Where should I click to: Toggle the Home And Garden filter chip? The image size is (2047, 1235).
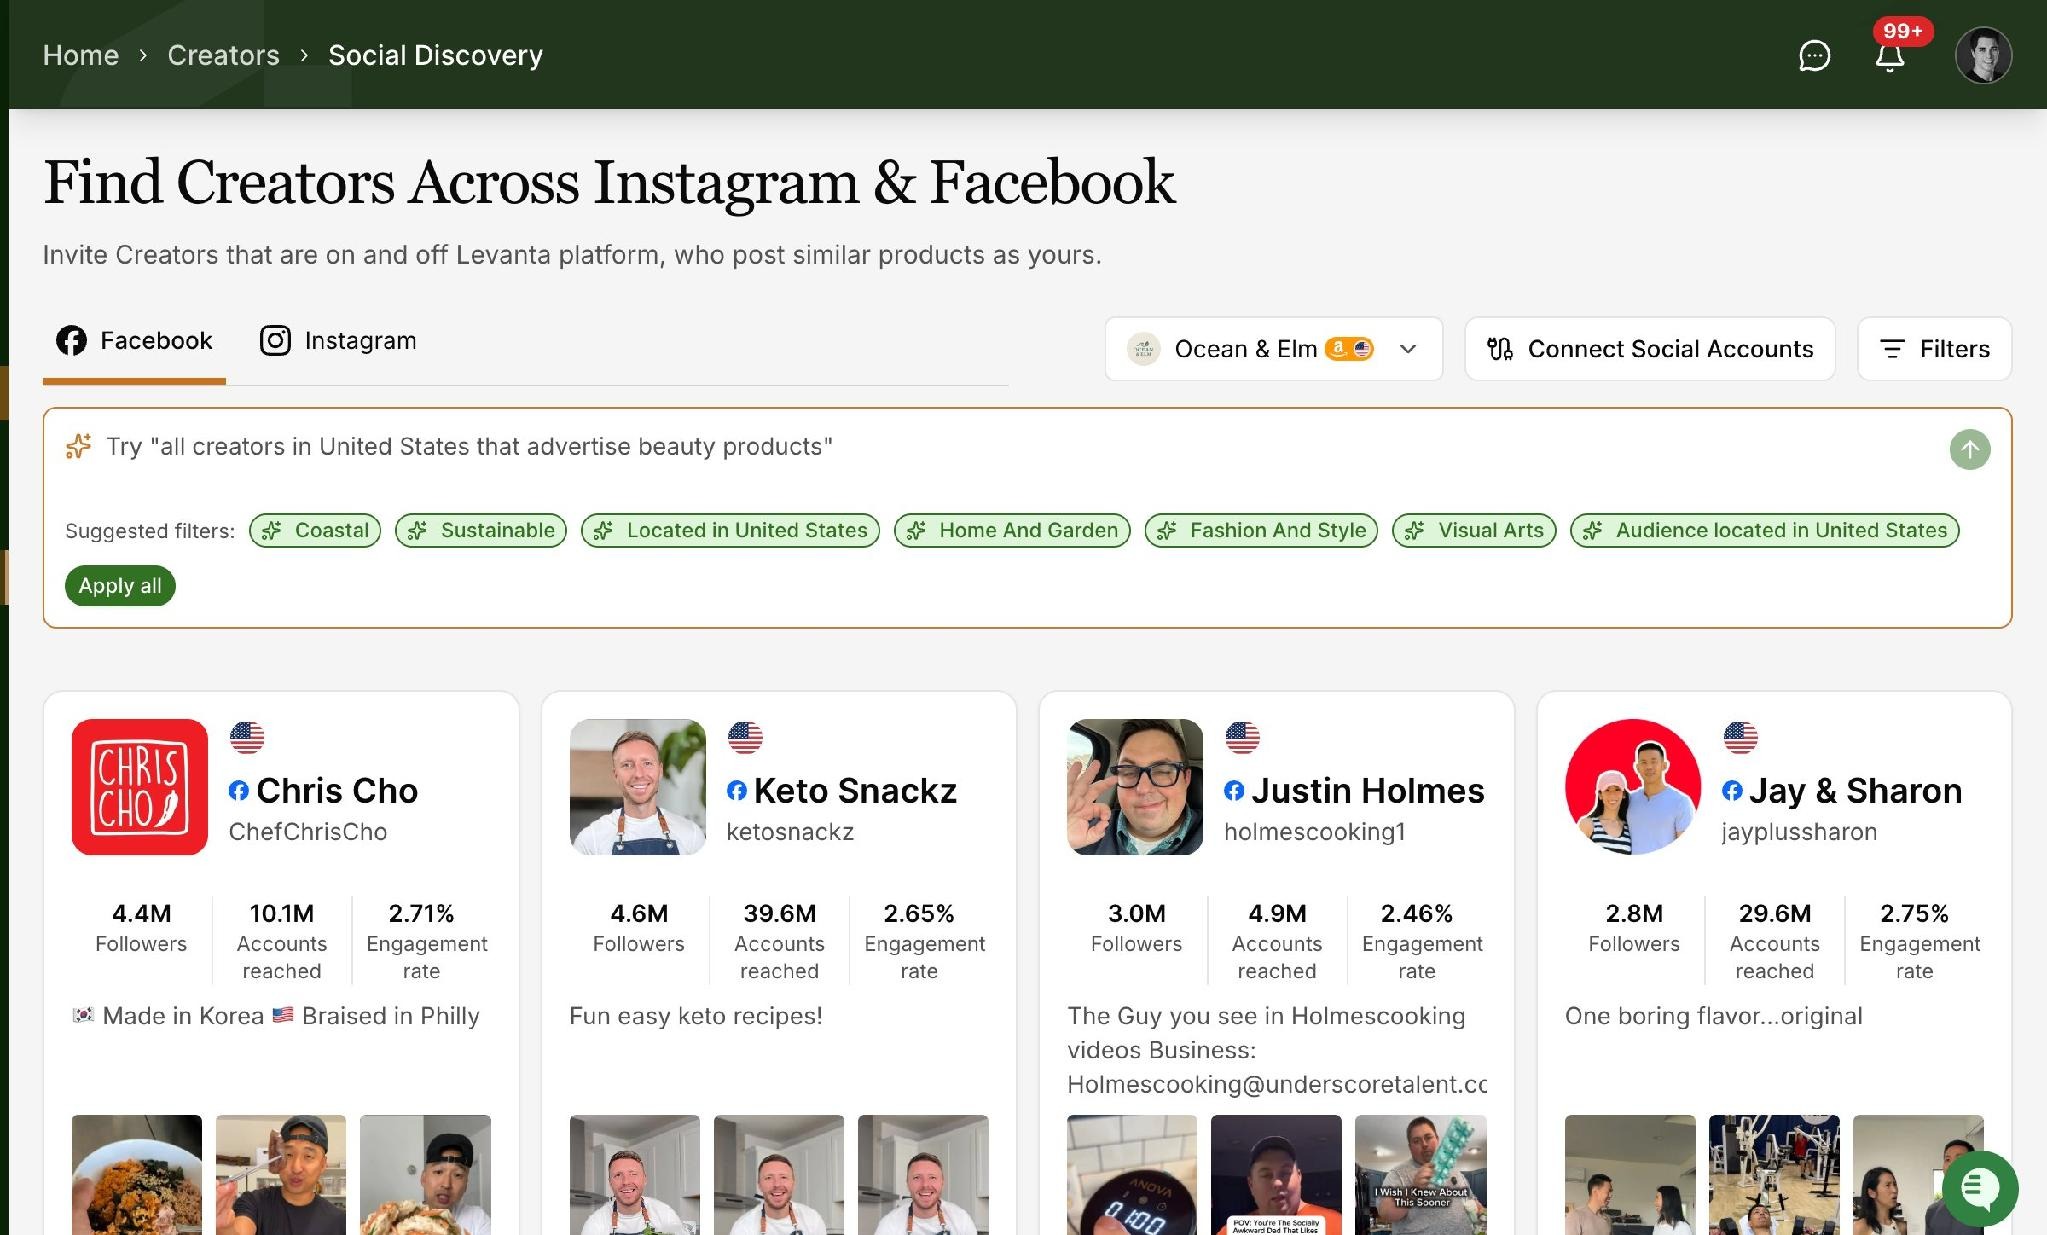pyautogui.click(x=1012, y=530)
